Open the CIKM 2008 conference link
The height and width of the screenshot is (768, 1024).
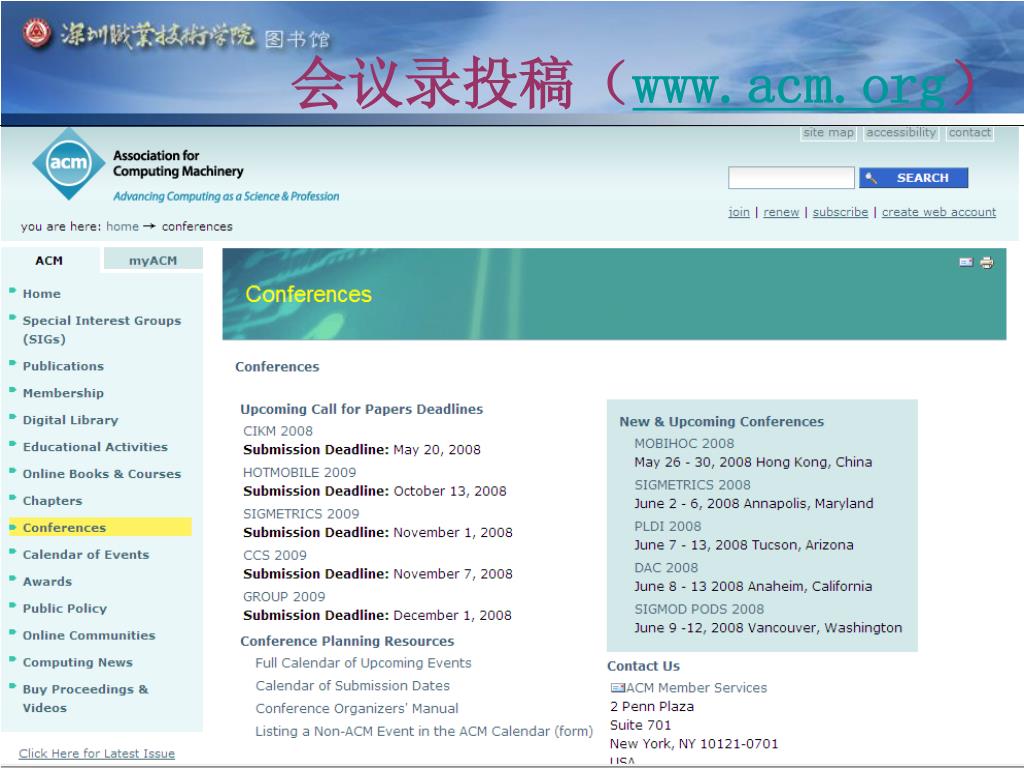pyautogui.click(x=278, y=431)
